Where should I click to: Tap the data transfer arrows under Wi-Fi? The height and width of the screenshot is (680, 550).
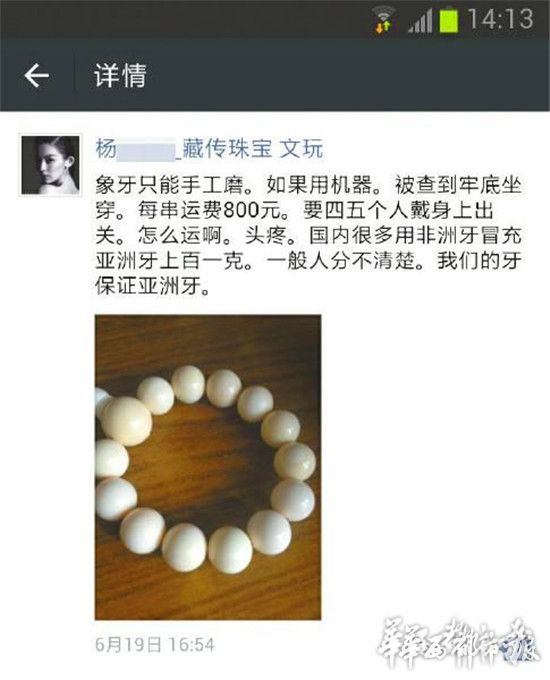[383, 27]
